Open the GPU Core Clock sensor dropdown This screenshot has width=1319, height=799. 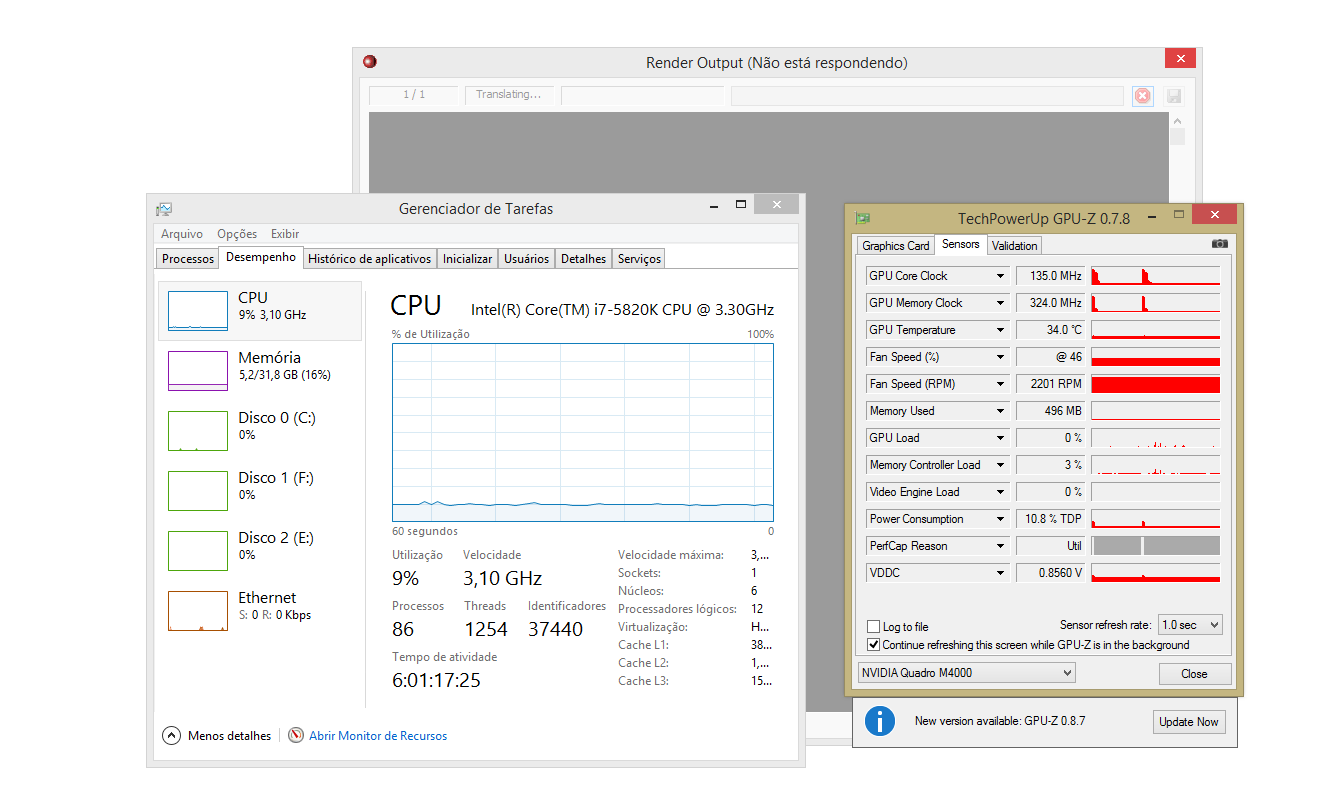tap(1000, 276)
